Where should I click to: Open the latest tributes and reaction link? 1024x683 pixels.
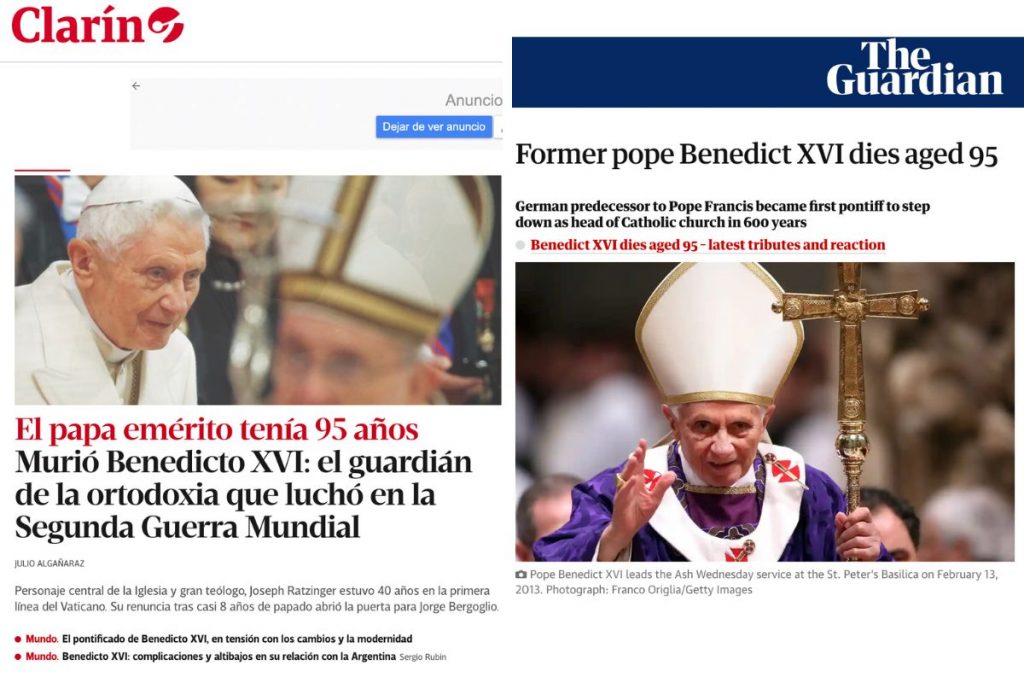708,245
